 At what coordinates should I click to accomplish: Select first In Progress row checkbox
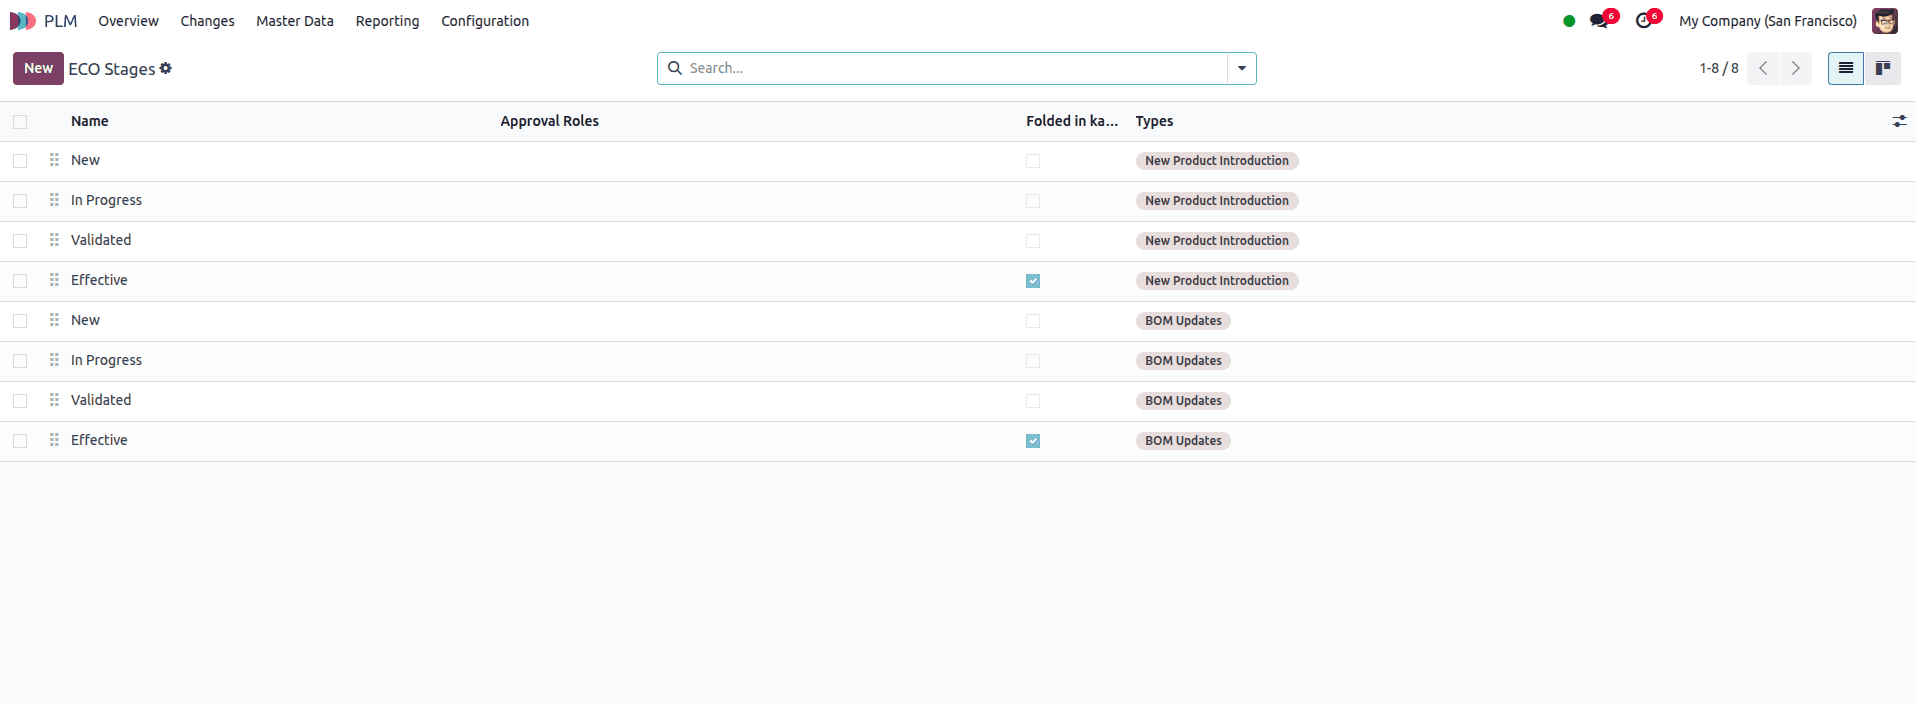[x=20, y=201]
